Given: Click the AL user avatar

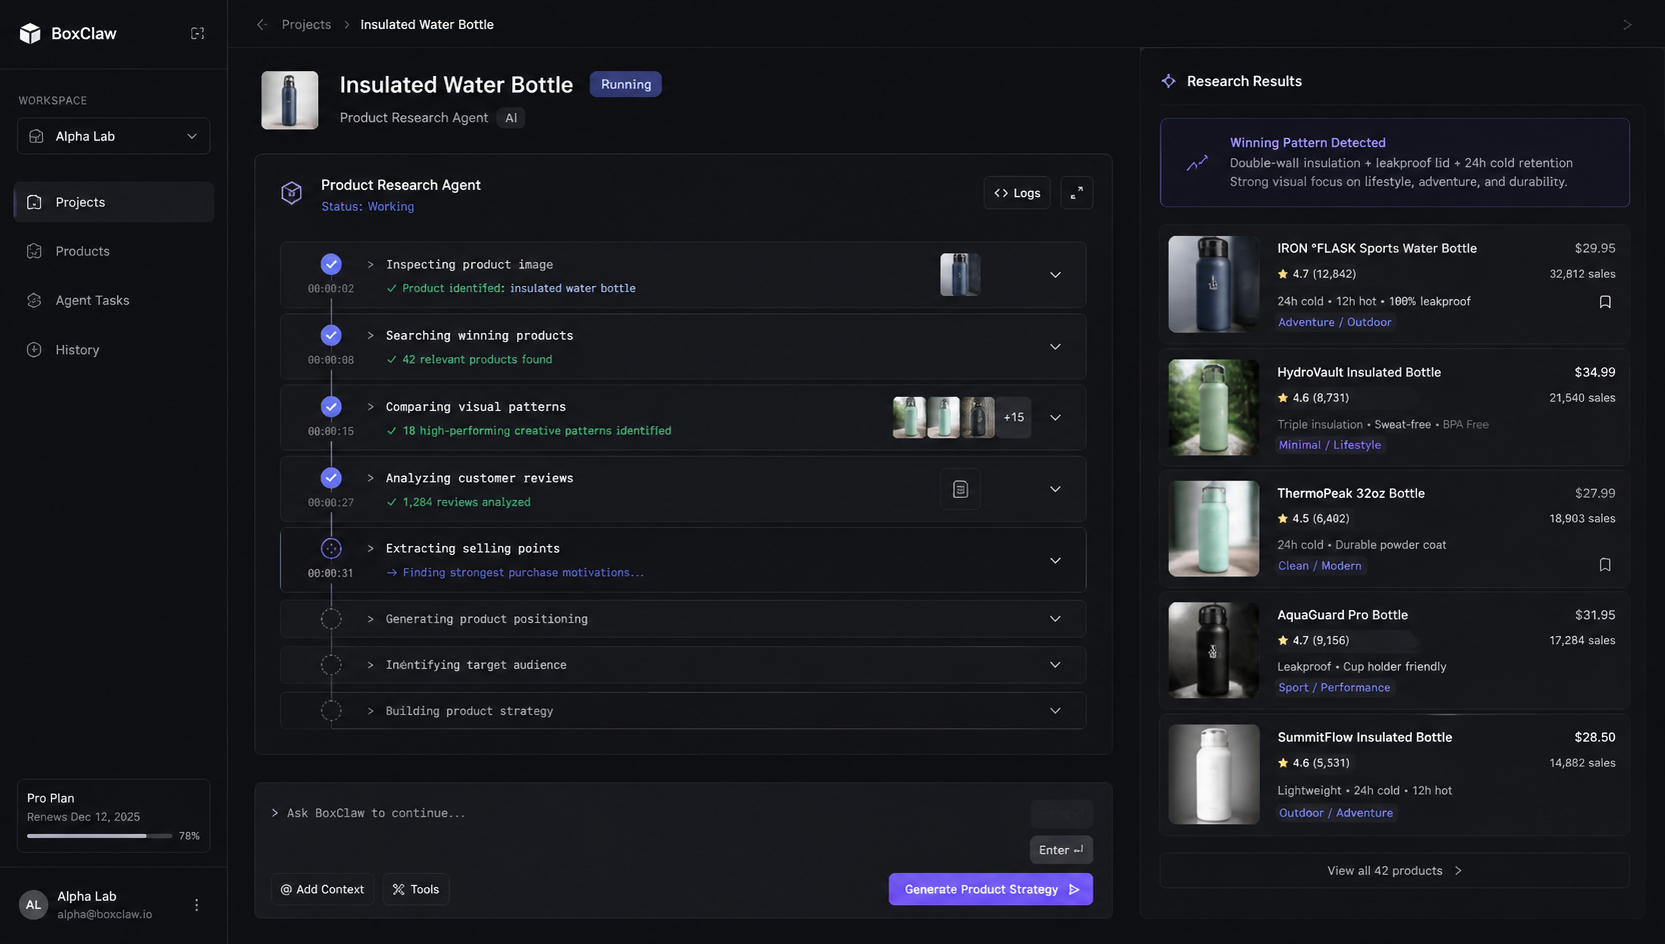Looking at the screenshot, I should tap(33, 905).
